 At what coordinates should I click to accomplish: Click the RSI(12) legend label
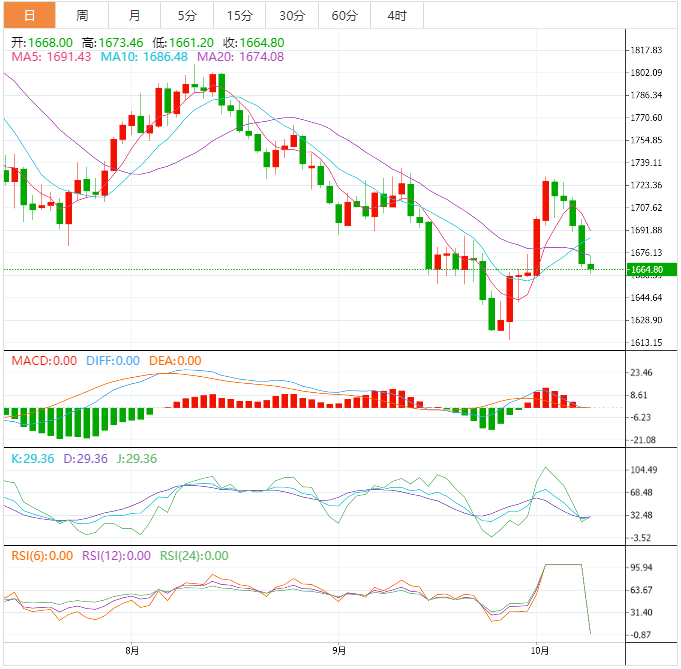point(116,556)
